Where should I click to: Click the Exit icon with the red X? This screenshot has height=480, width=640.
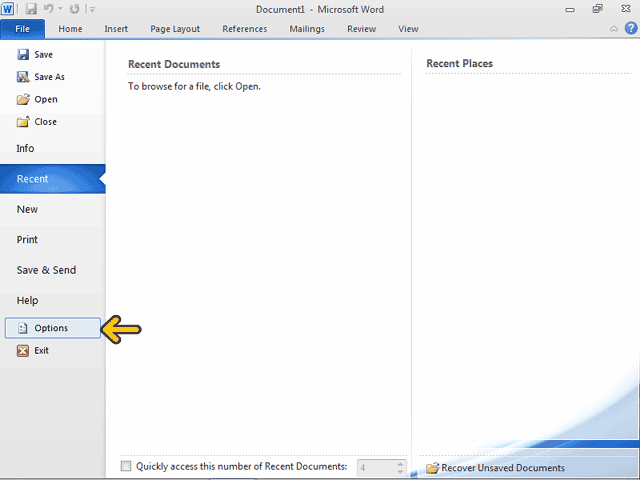coord(23,351)
